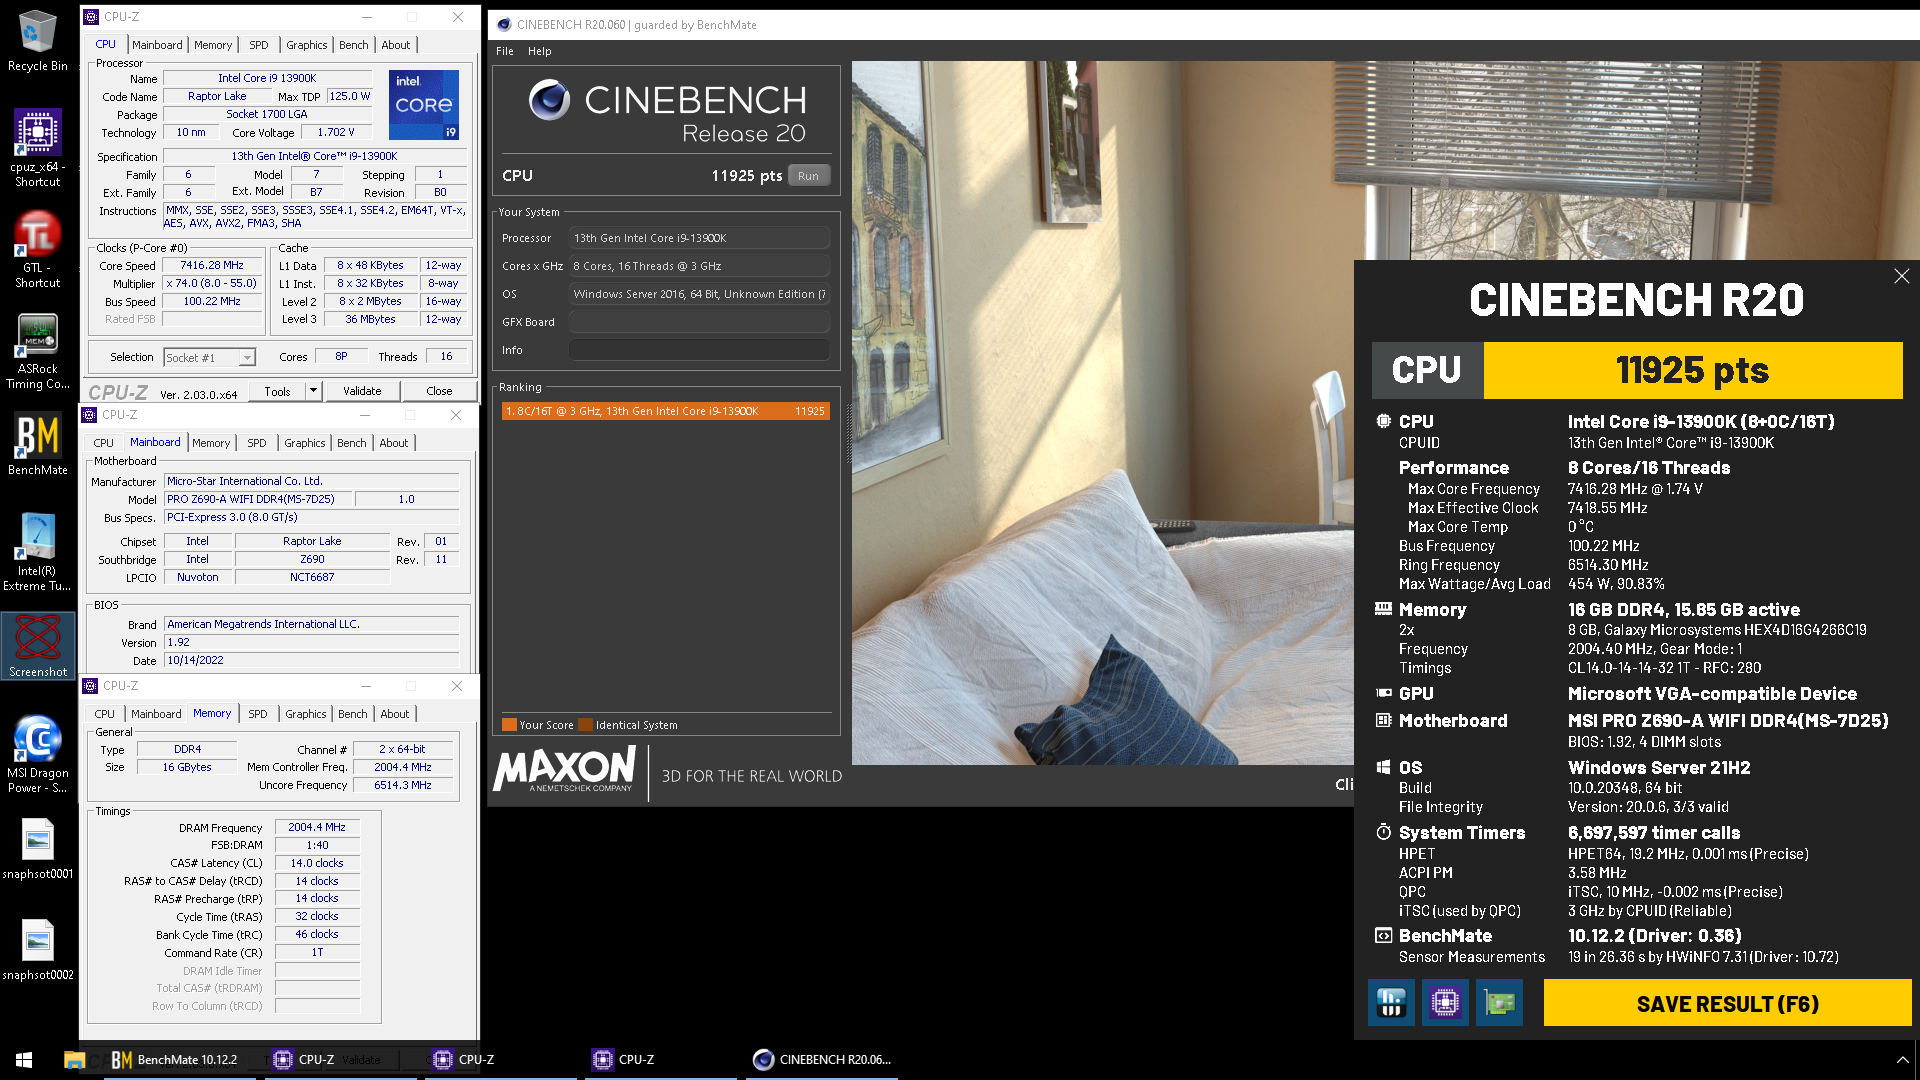Select CPU tab in Mainboard CPU-Z window
The width and height of the screenshot is (1920, 1080).
[104, 443]
